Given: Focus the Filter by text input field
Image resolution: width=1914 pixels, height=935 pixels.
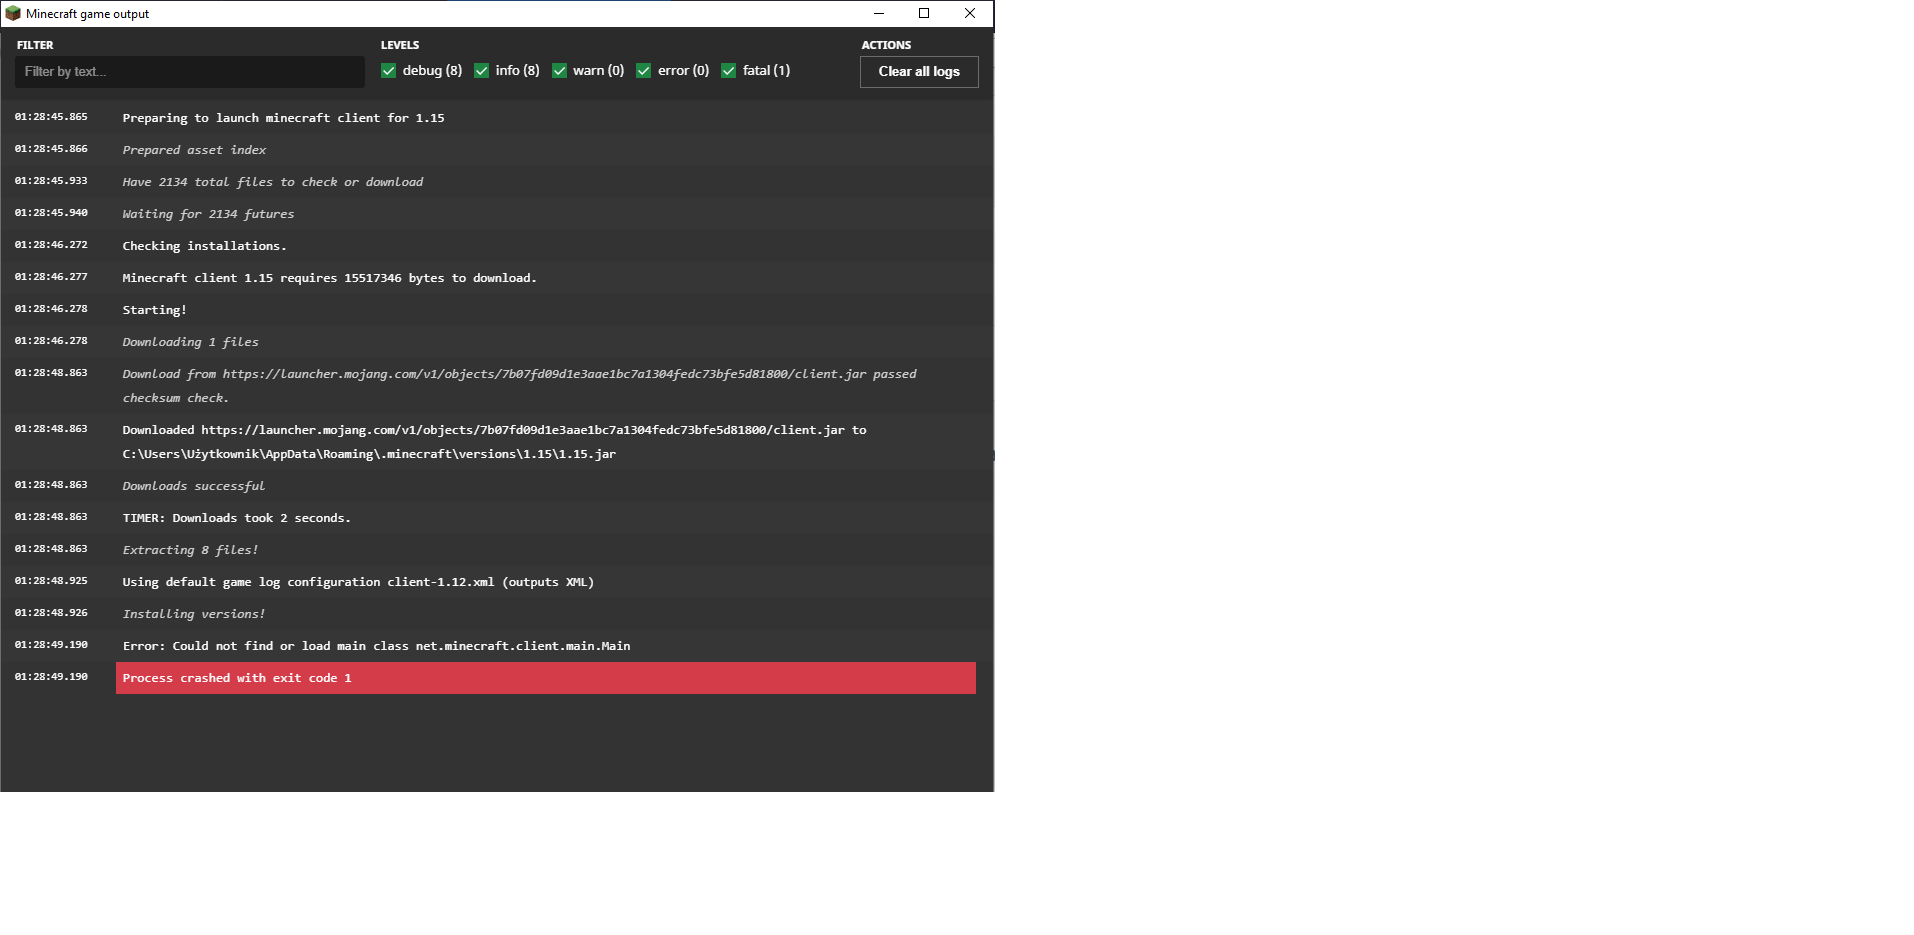Looking at the screenshot, I should tap(190, 72).
